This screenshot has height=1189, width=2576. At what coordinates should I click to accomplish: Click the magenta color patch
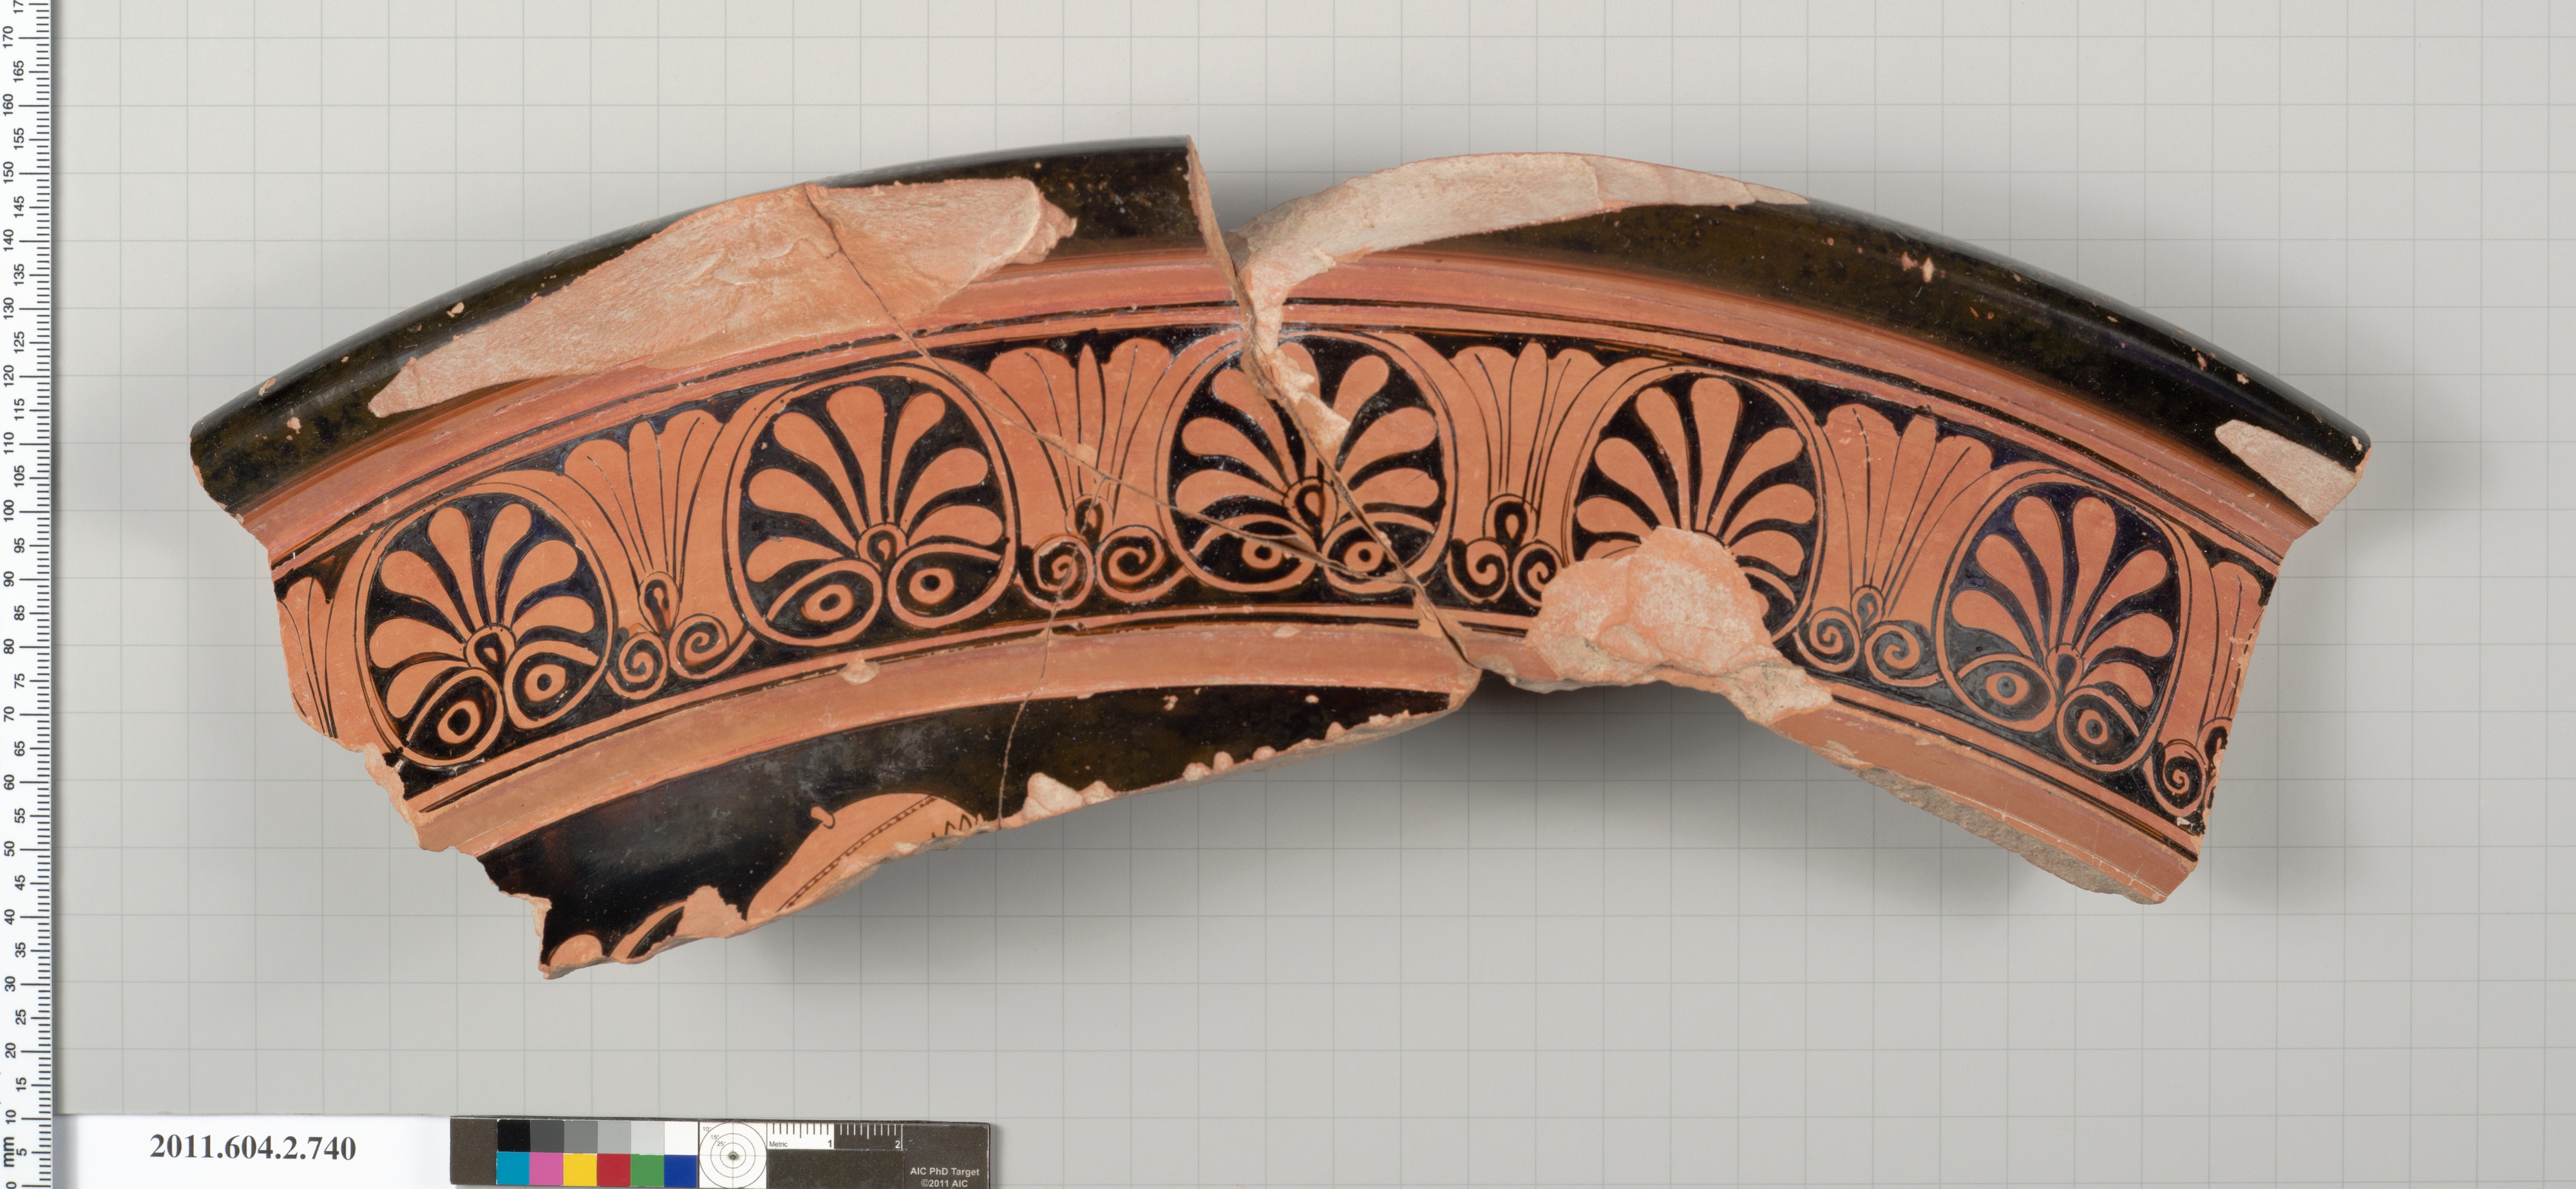point(546,1168)
